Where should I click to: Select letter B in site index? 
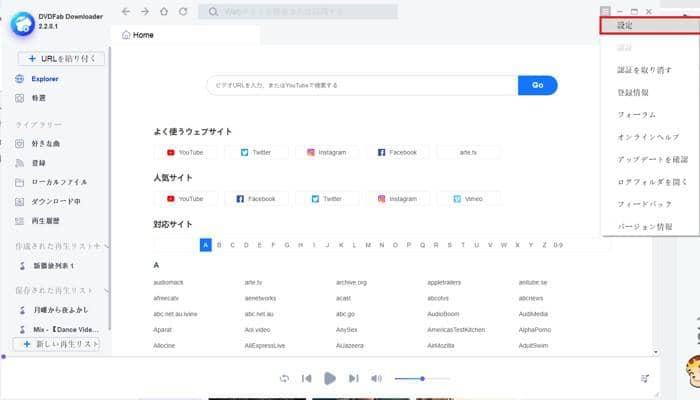(219, 245)
